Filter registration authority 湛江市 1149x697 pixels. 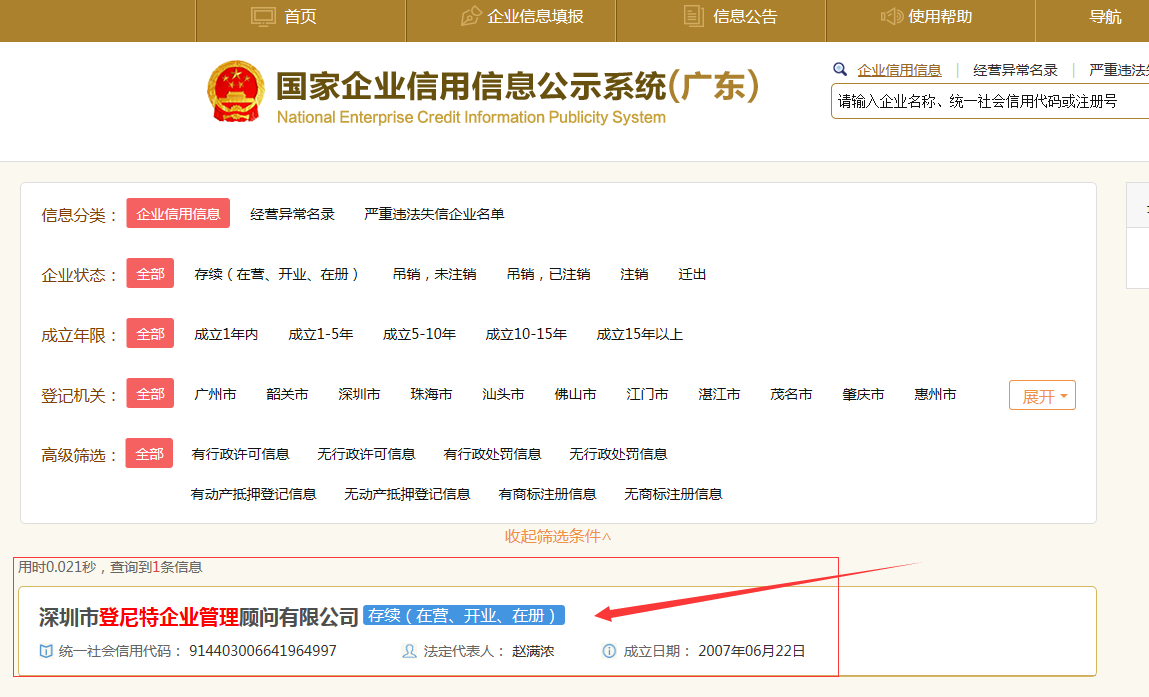pos(719,394)
